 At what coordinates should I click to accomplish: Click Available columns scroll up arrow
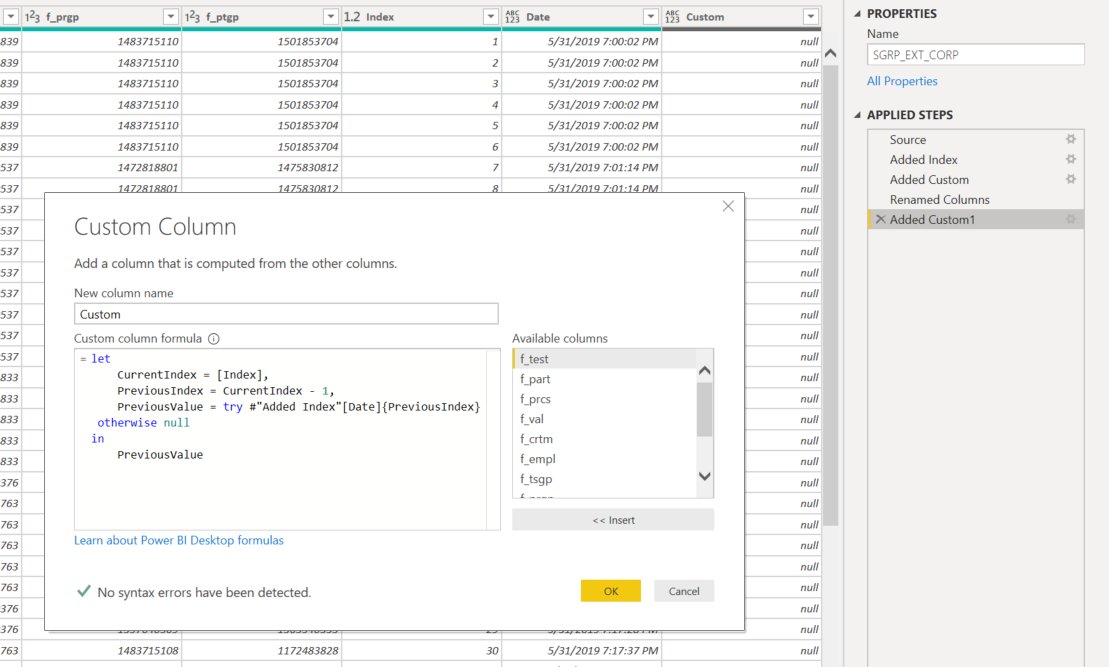click(704, 370)
